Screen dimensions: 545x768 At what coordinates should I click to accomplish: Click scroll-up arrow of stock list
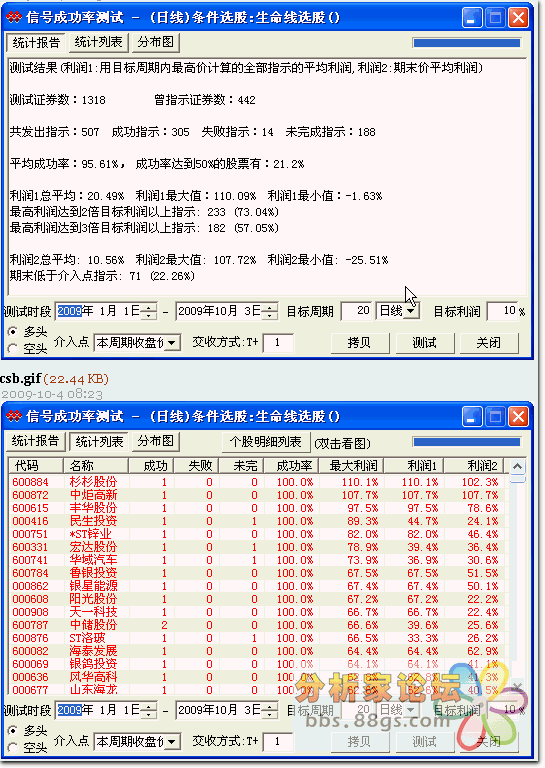click(518, 466)
